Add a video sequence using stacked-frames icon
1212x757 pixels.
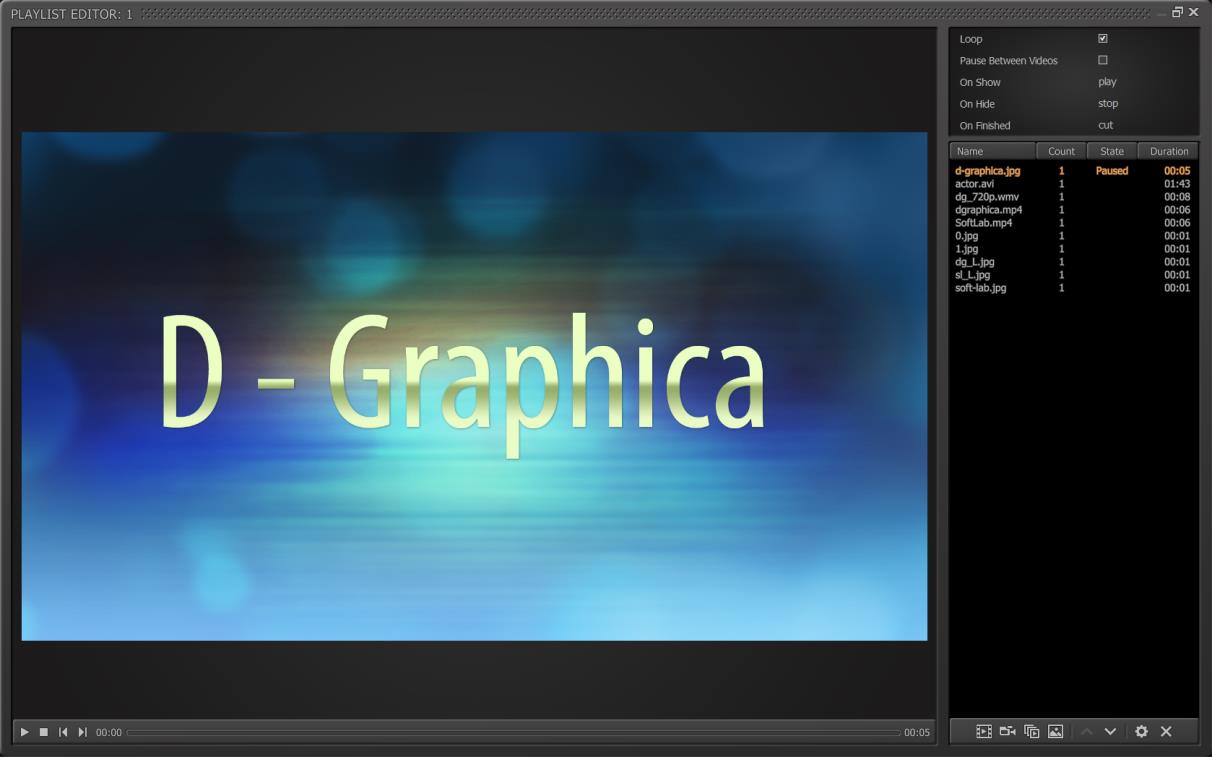coord(1032,732)
